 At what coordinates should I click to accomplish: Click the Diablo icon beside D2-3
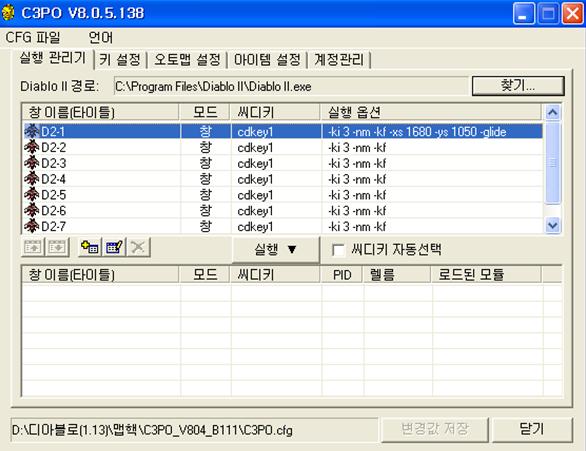[x=32, y=163]
